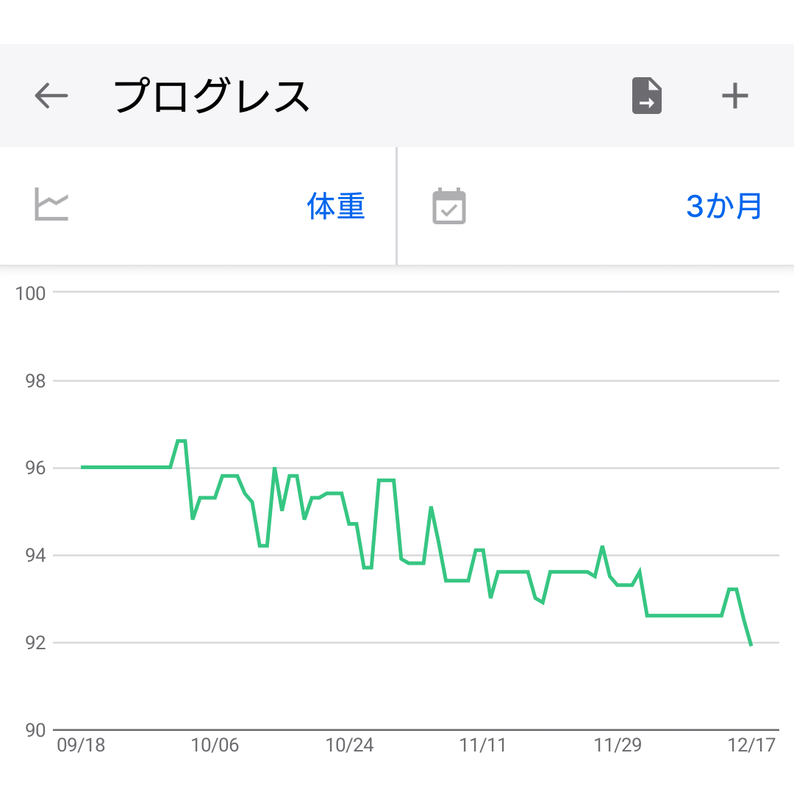
Task: Click the 10/24 date axis label
Action: (x=350, y=745)
